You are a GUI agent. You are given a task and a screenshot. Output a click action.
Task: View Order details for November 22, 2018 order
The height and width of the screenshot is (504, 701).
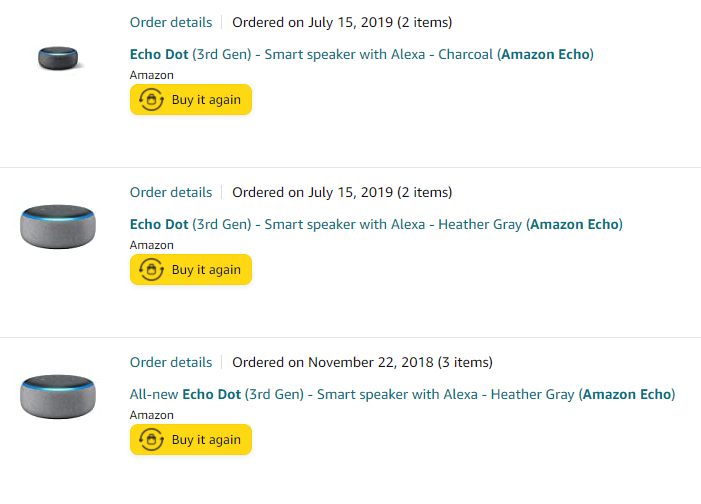(x=171, y=362)
